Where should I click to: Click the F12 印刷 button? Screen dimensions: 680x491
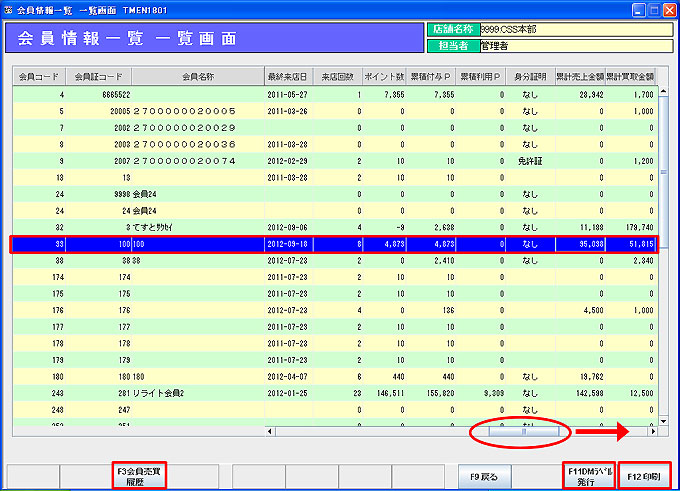(x=644, y=474)
